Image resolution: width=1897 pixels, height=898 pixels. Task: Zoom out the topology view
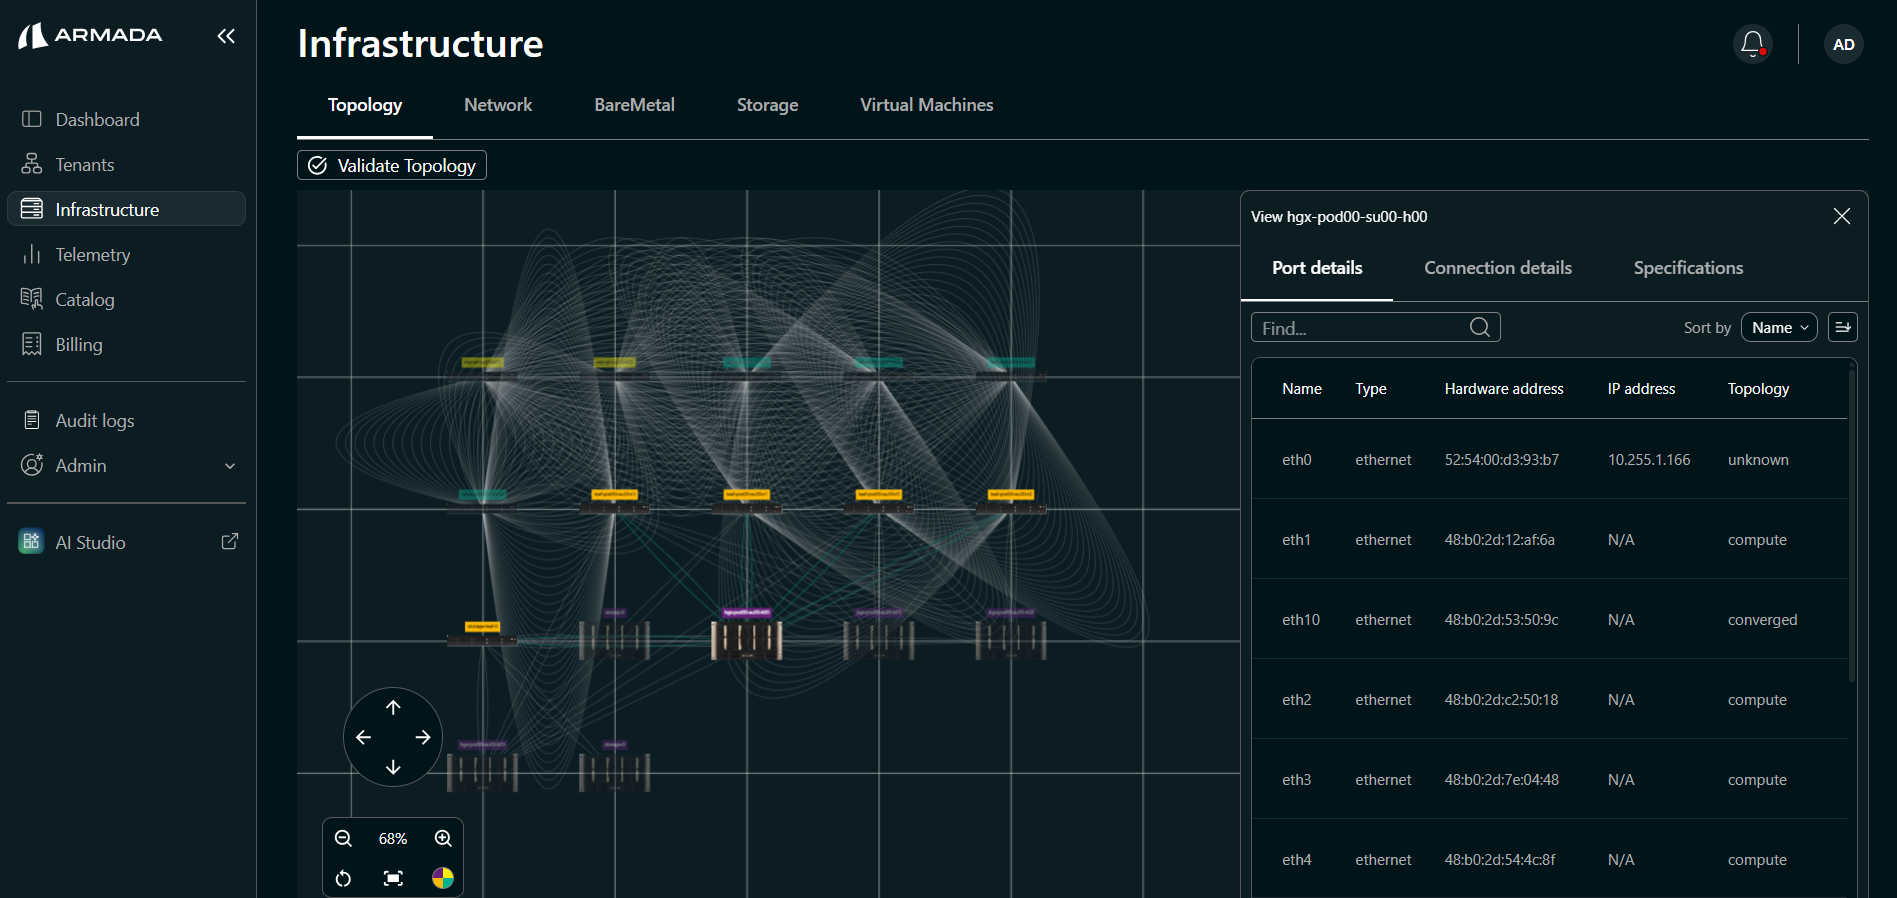343,838
